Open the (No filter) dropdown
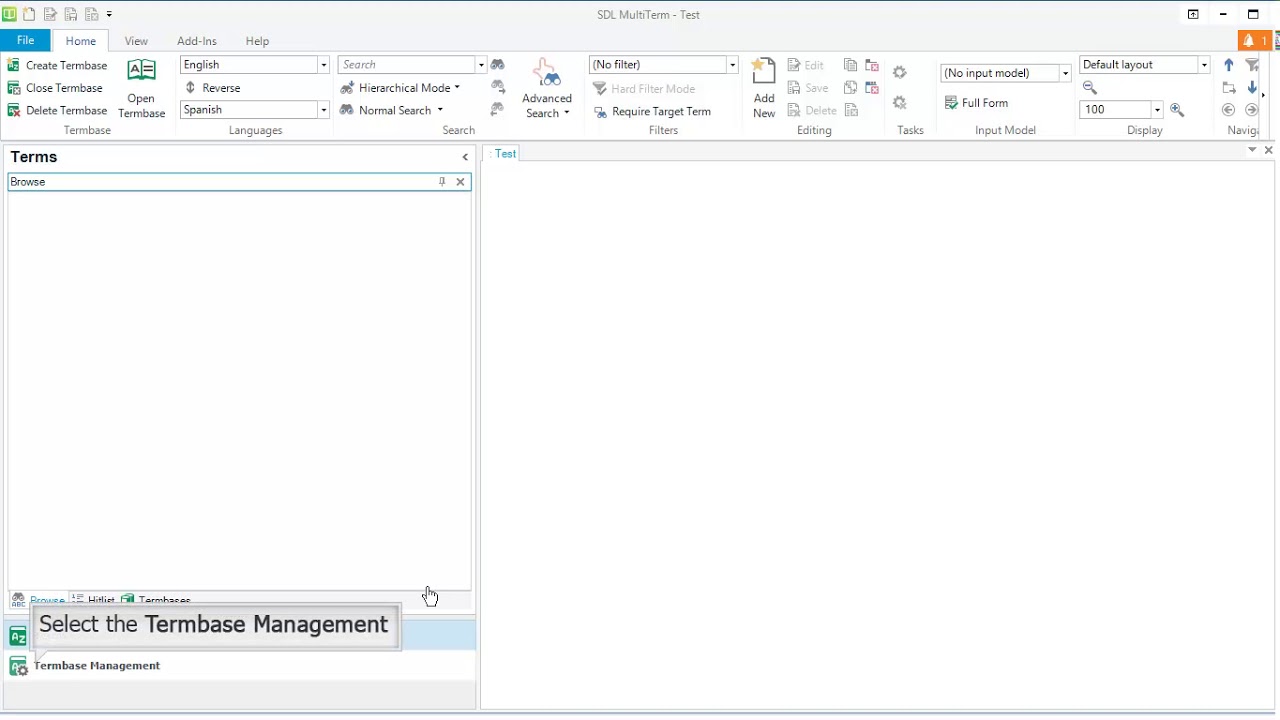The width and height of the screenshot is (1280, 720). pos(732,65)
